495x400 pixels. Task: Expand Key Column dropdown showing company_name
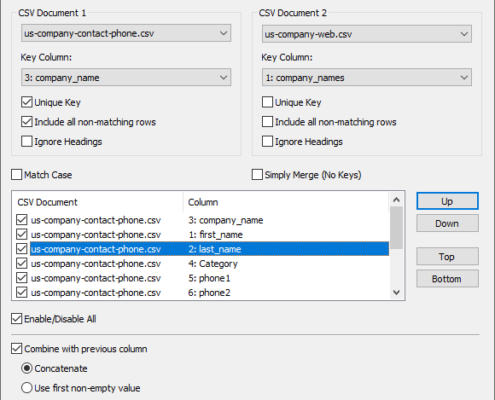(126, 78)
